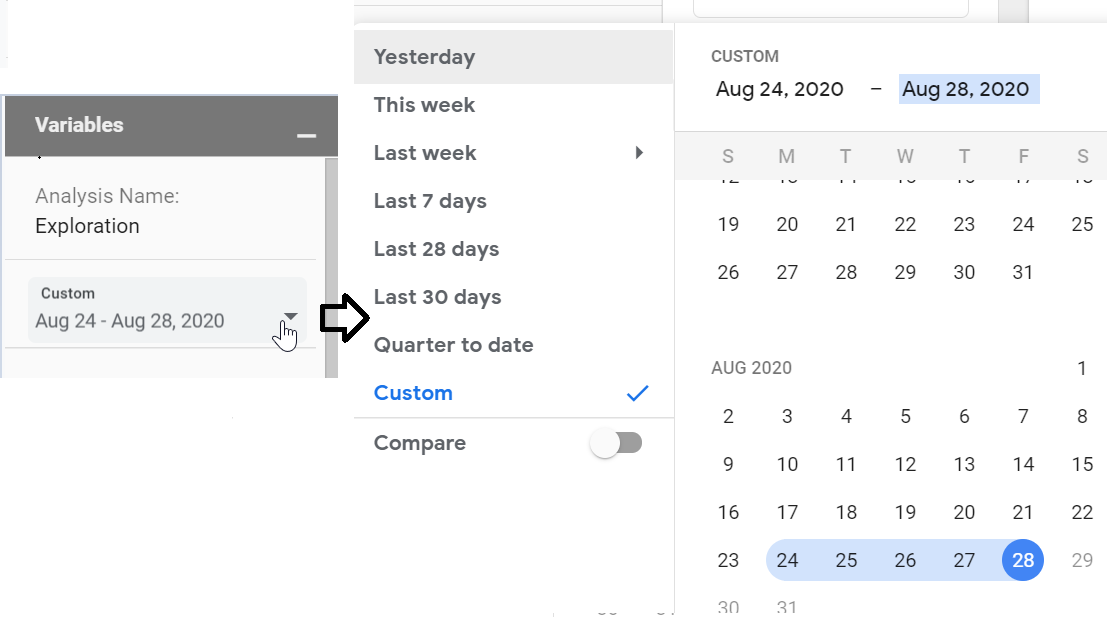Choose Last 30 days preset
This screenshot has width=1107, height=617.
[437, 297]
